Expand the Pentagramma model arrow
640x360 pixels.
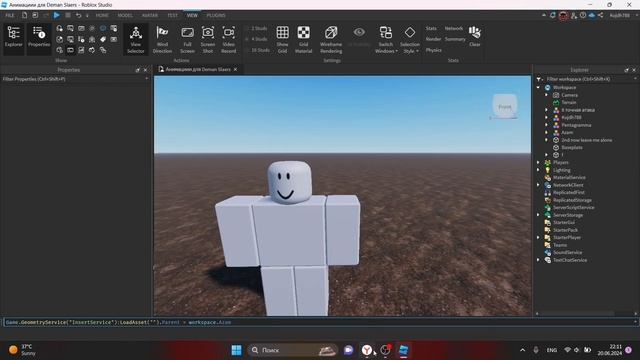coord(547,125)
